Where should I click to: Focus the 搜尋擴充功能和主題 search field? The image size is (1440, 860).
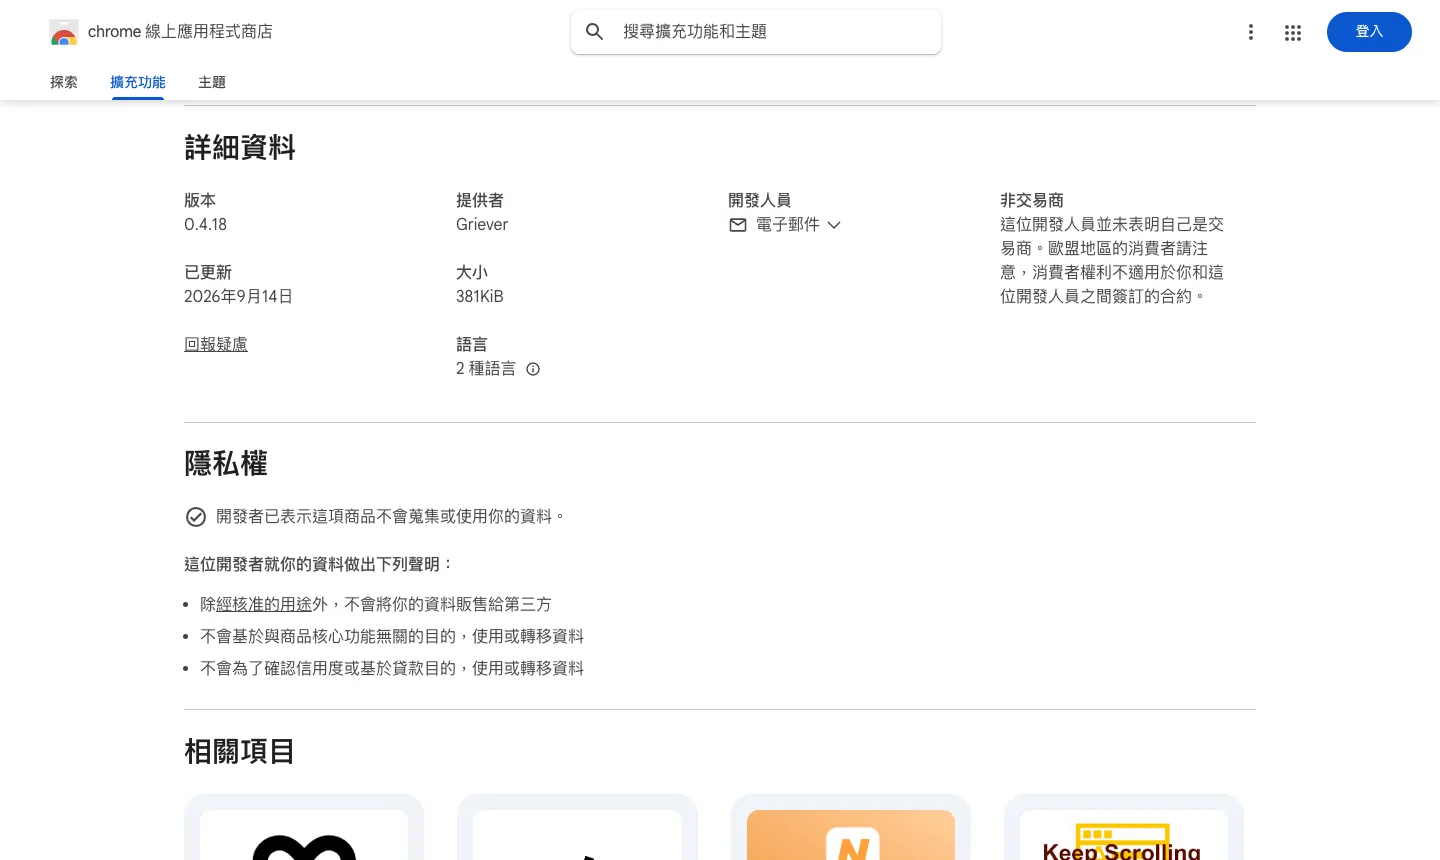[756, 32]
